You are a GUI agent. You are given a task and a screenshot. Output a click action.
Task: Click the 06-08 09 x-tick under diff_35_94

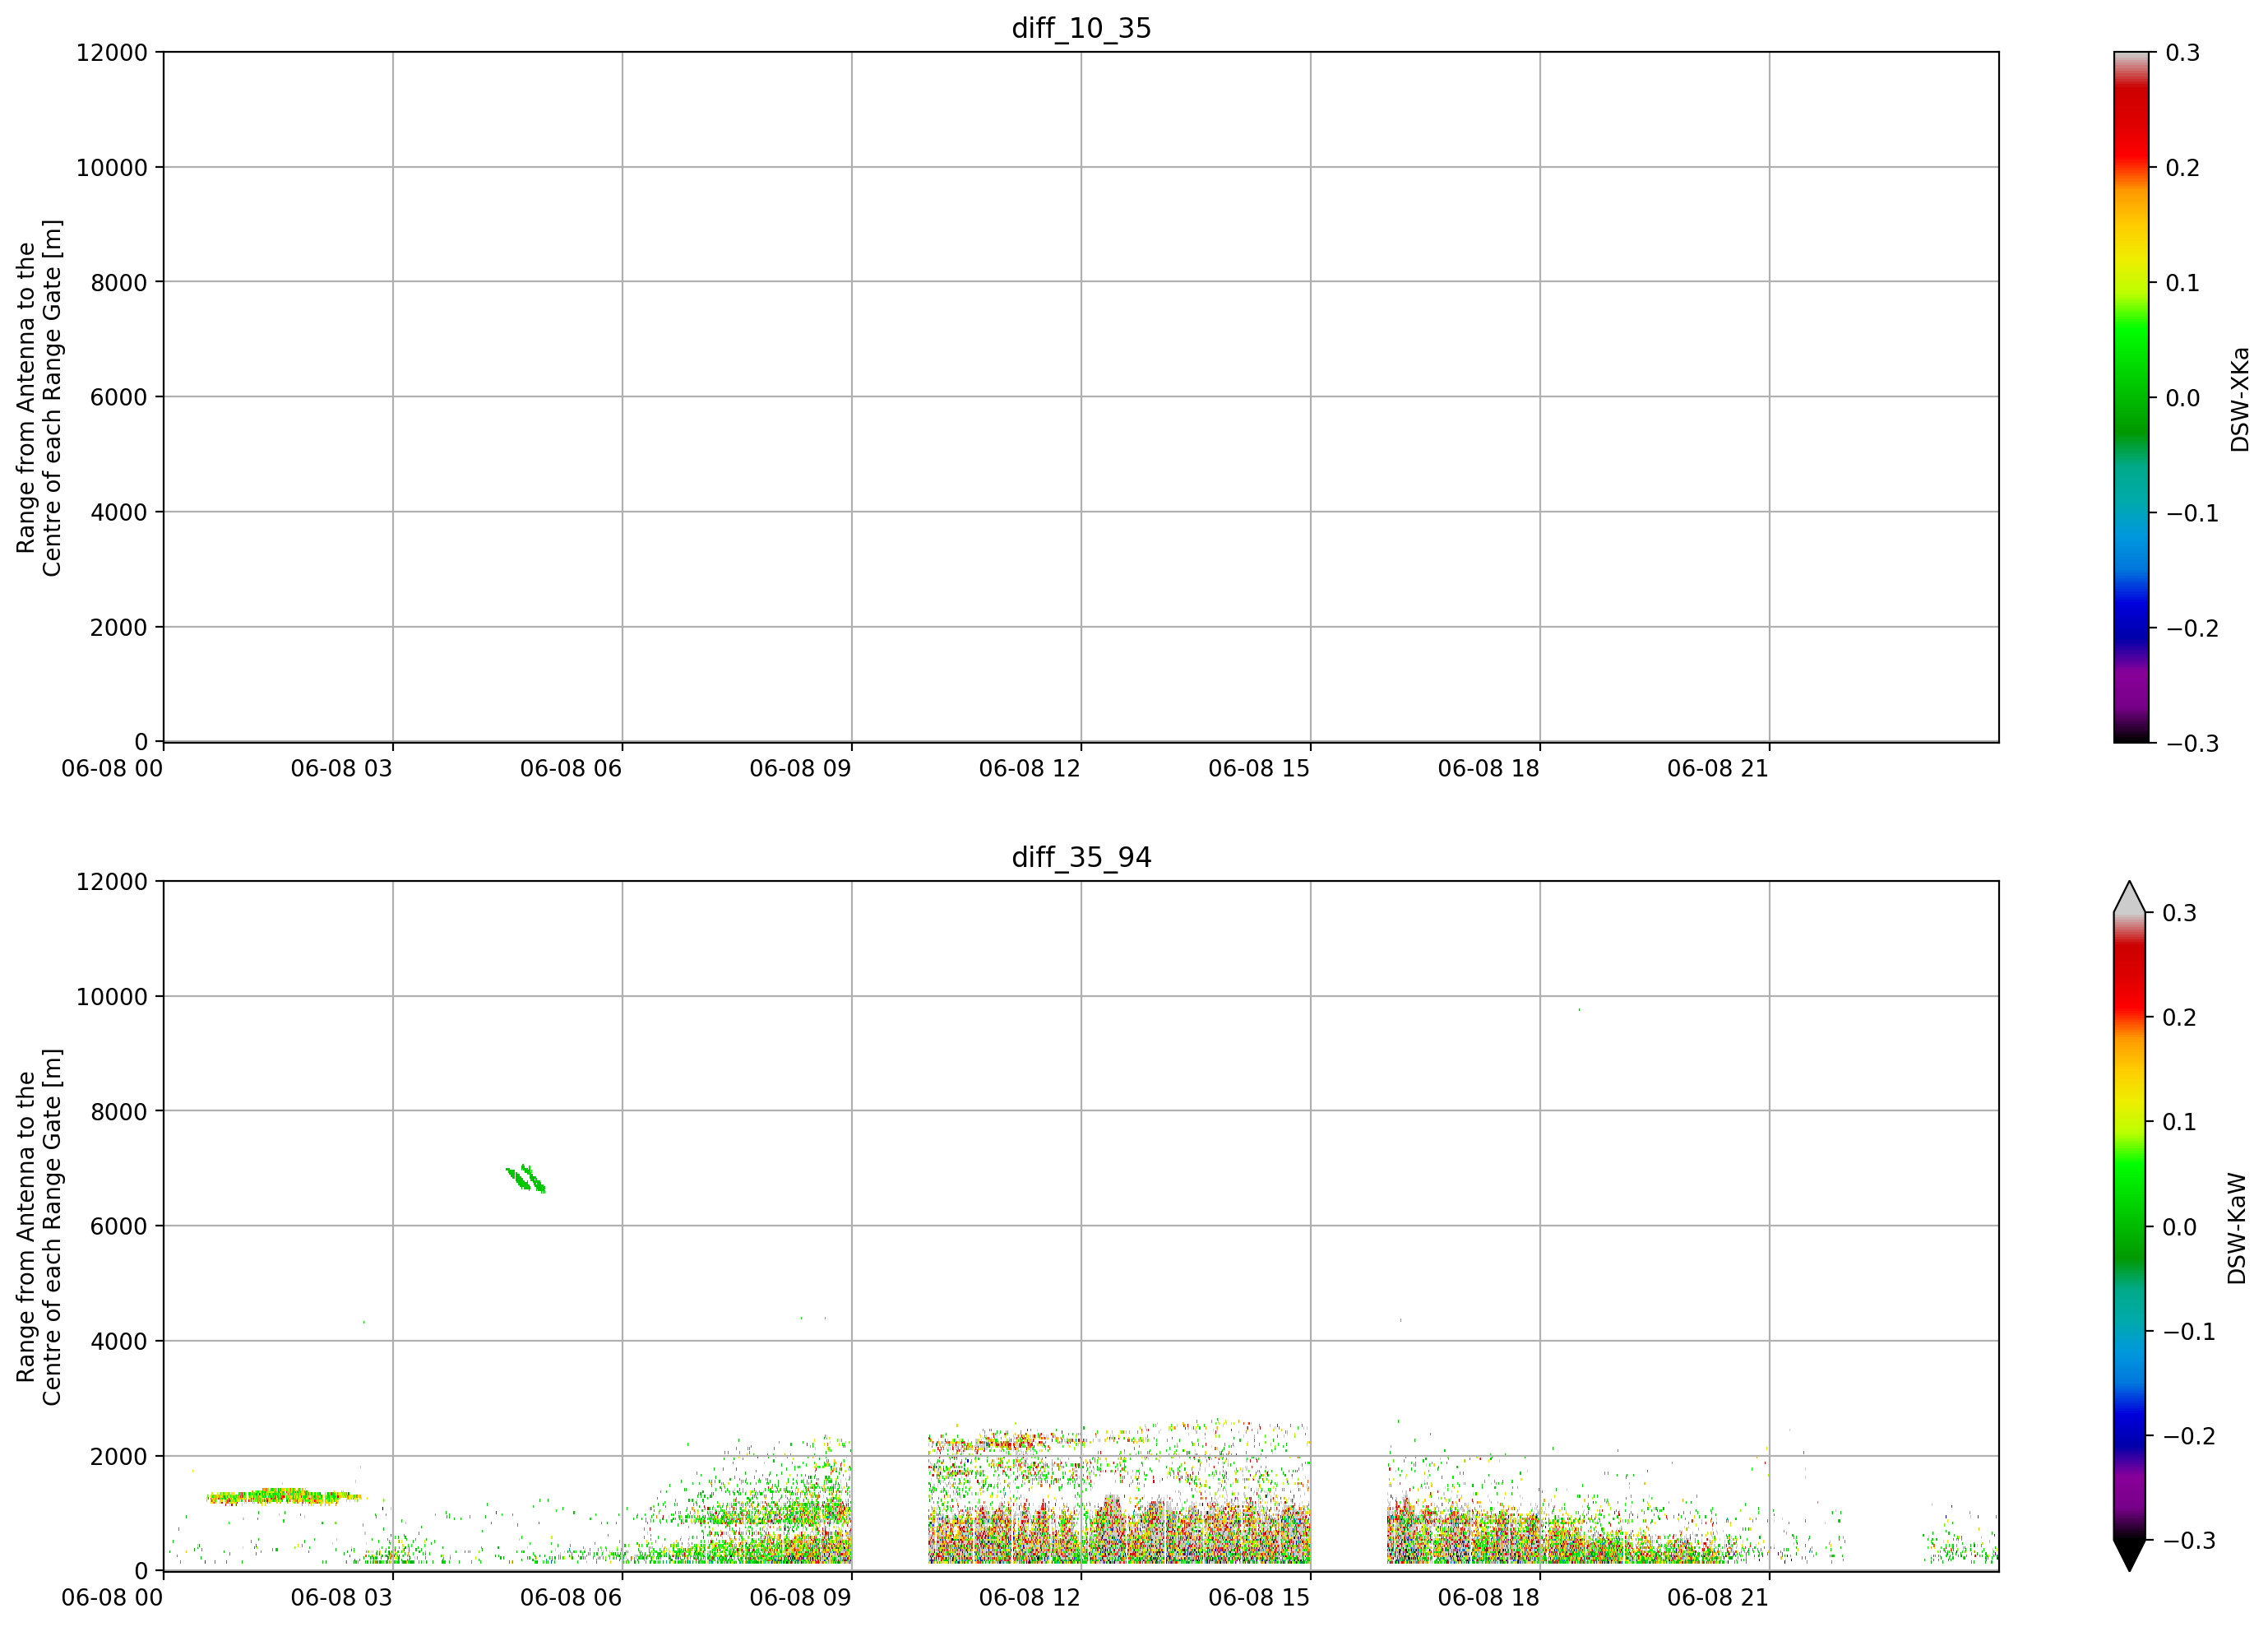800,1597
